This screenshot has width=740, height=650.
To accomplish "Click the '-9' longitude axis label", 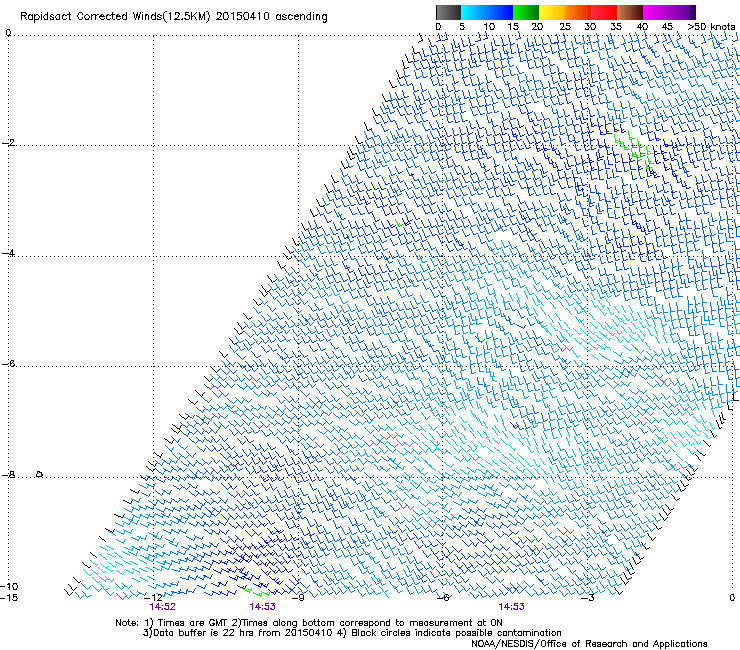I will [x=298, y=598].
